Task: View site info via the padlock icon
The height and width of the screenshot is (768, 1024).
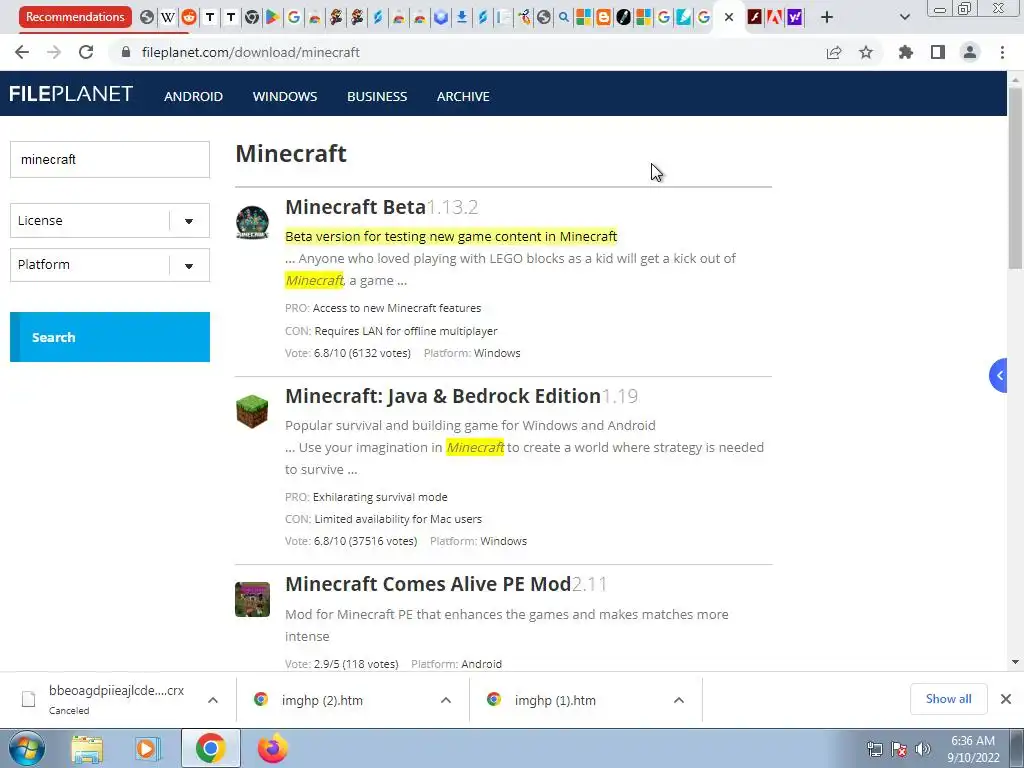Action: coord(126,52)
